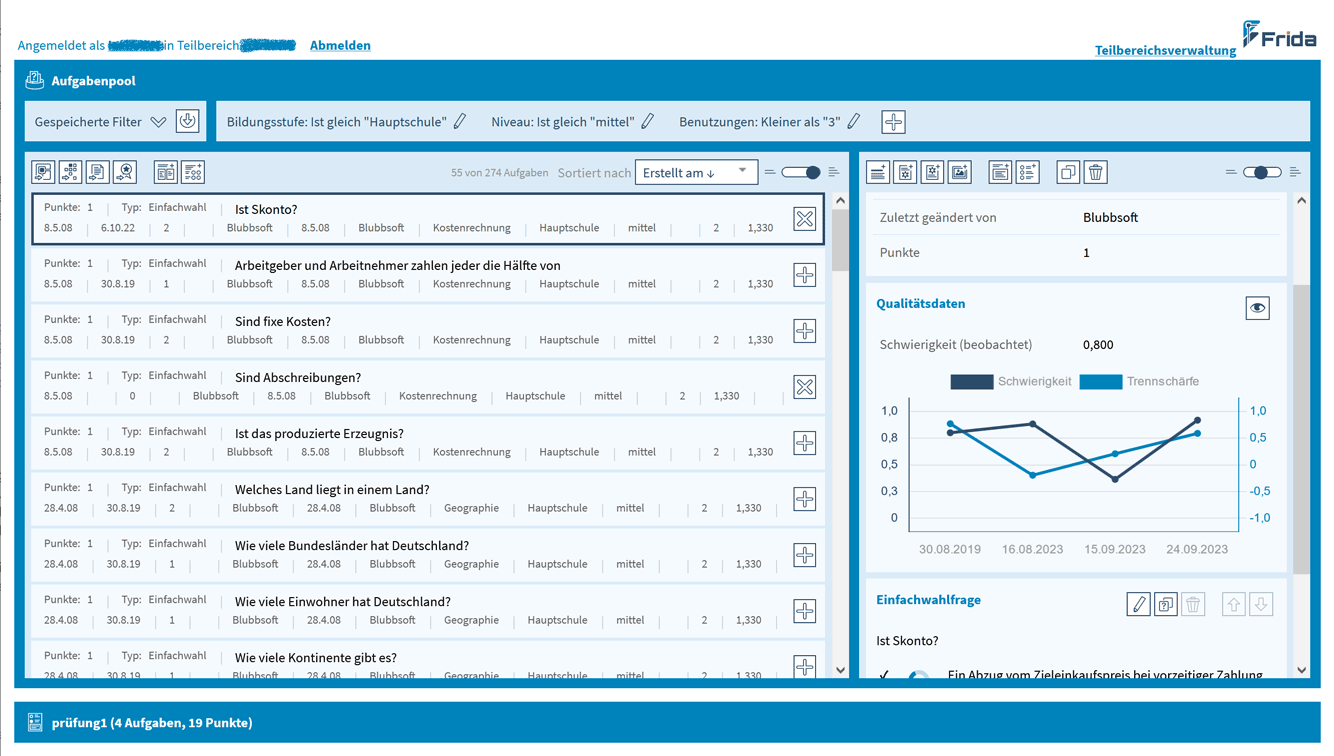1334x756 pixels.
Task: Click the save filter download icon
Action: 187,122
